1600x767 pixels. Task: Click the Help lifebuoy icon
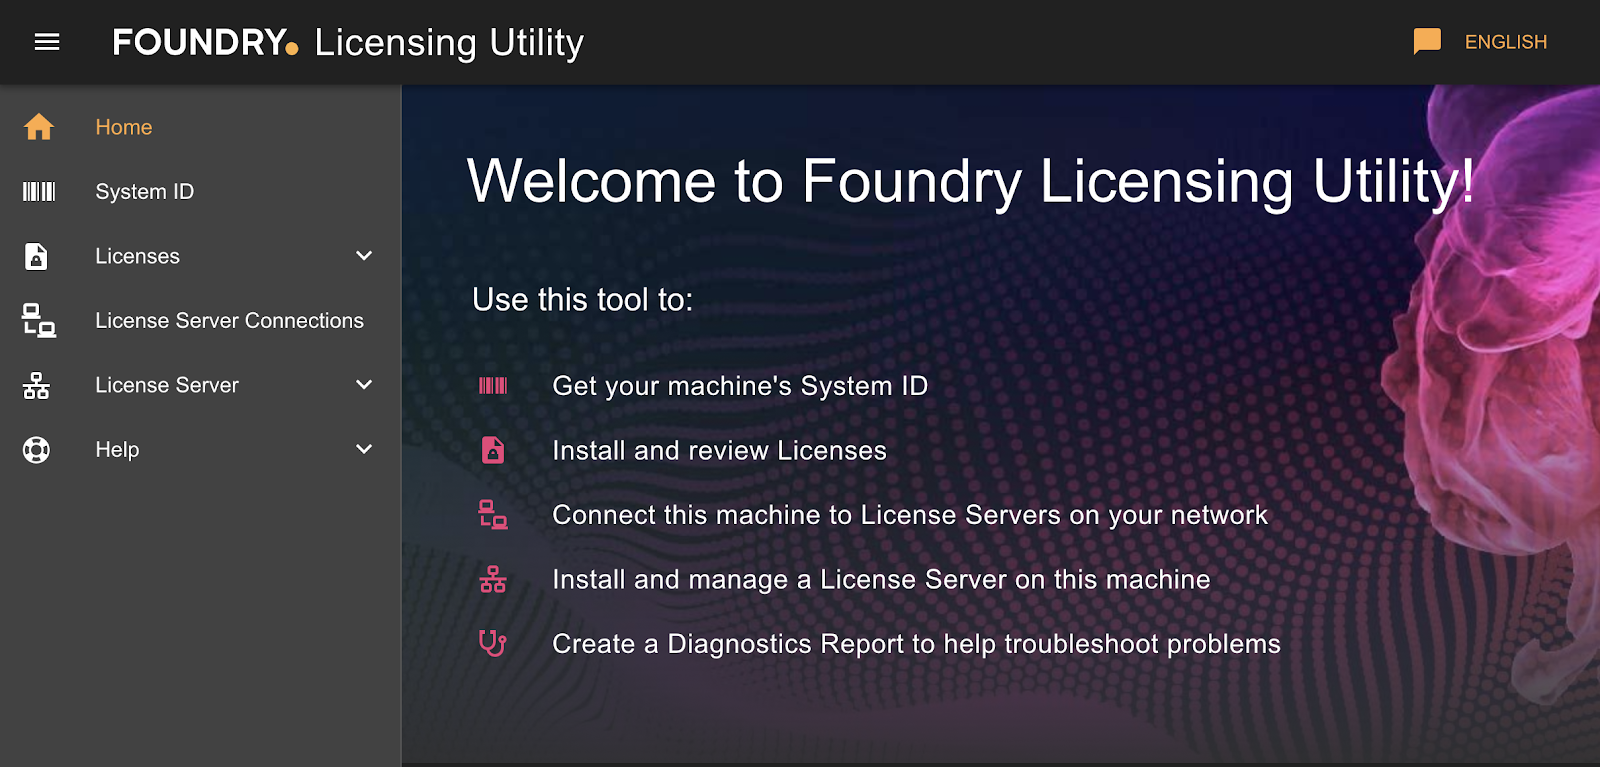(x=37, y=450)
